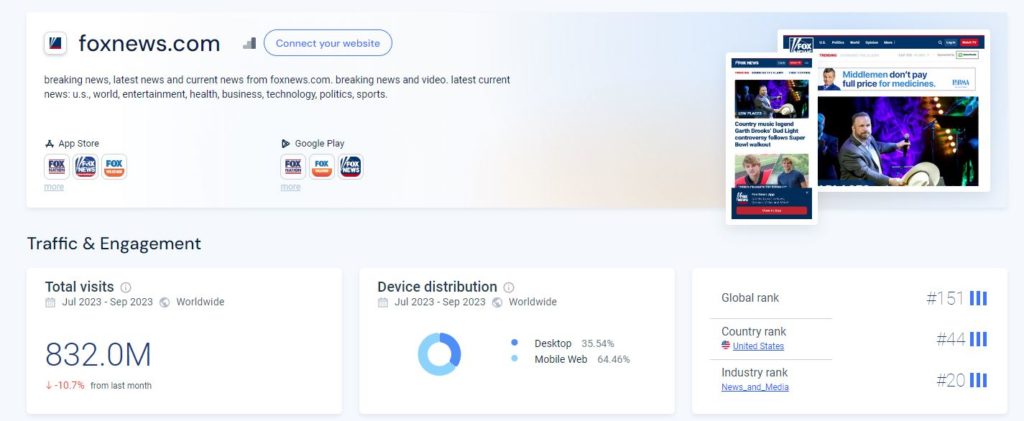Viewport: 1024px width, 421px height.
Task: Click the Industry rank bars icon
Action: click(x=978, y=380)
